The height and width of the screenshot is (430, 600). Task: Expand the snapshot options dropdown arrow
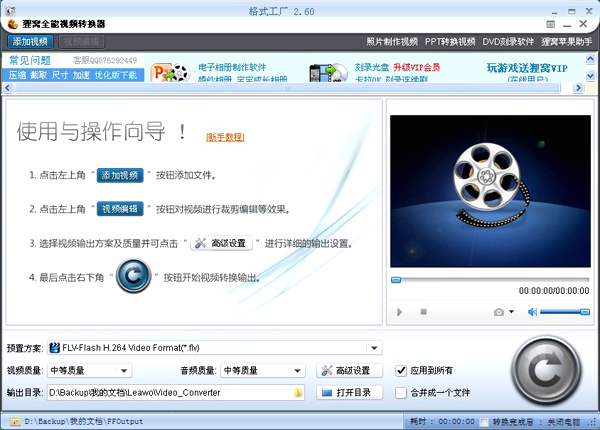(x=512, y=312)
